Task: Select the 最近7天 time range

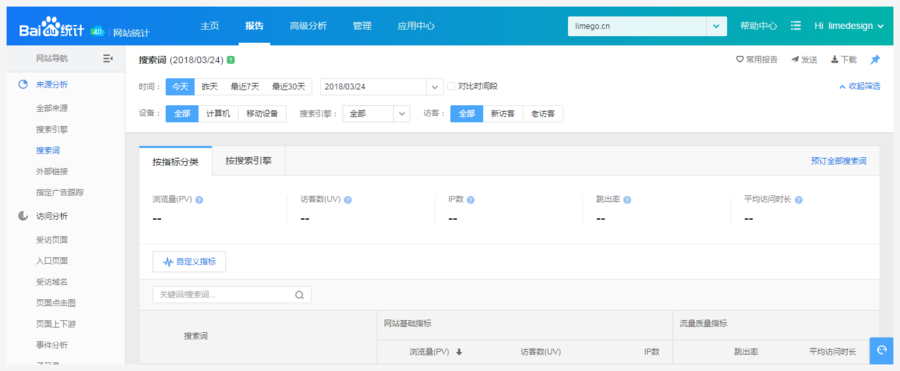Action: [245, 87]
